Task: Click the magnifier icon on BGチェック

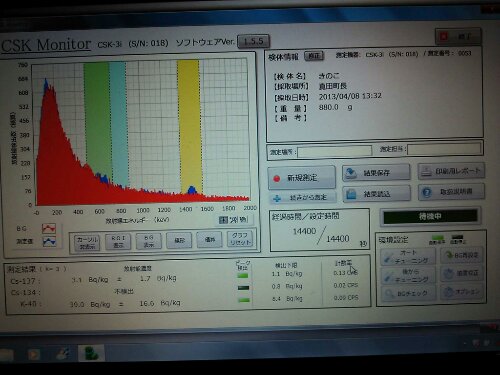Action: [389, 294]
